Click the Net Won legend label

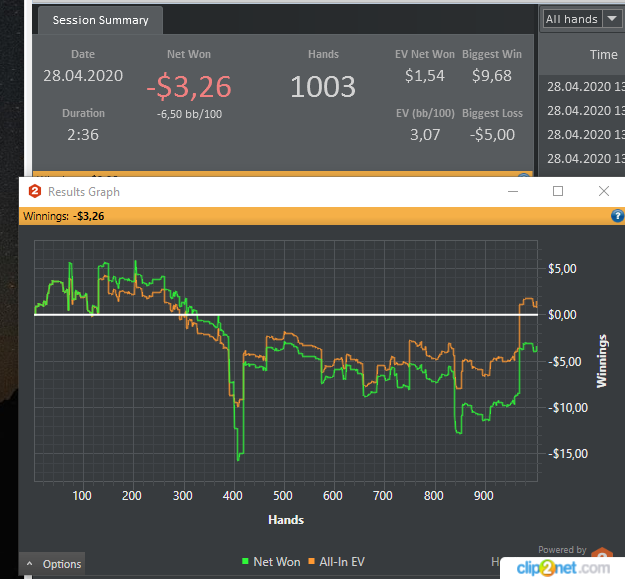click(277, 562)
